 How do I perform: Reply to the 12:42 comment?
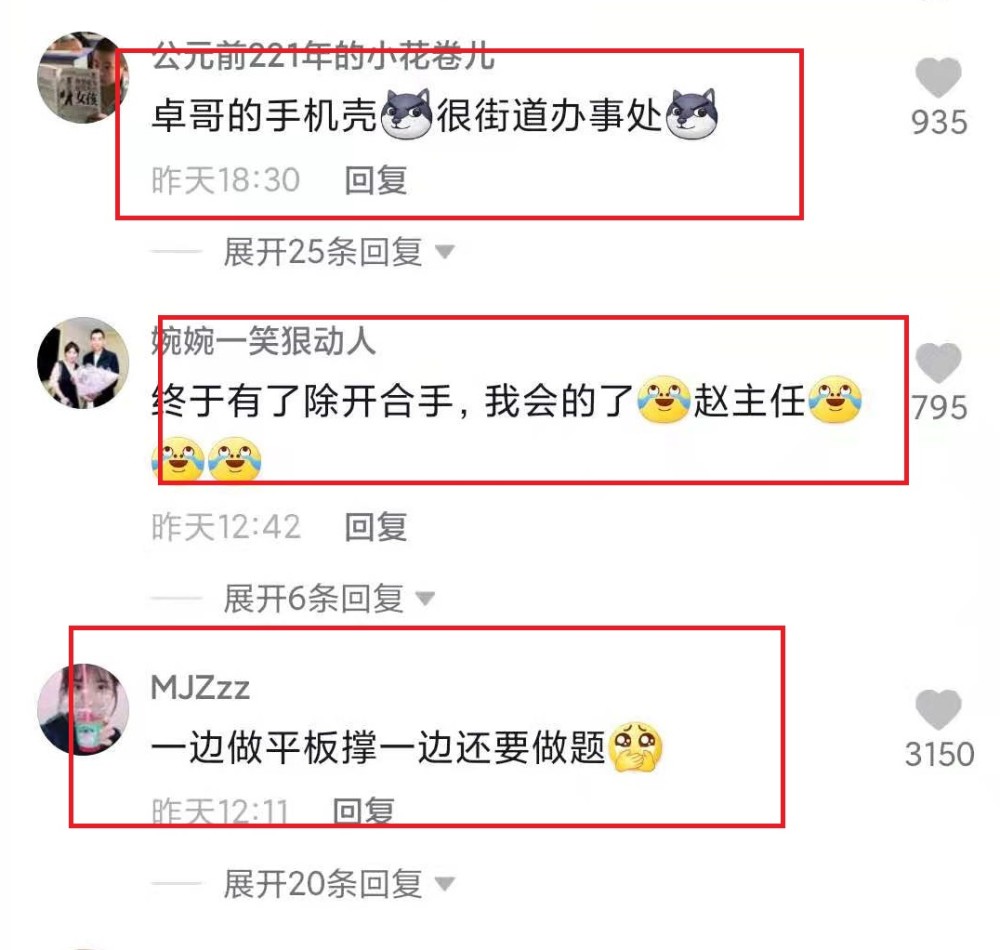click(376, 527)
